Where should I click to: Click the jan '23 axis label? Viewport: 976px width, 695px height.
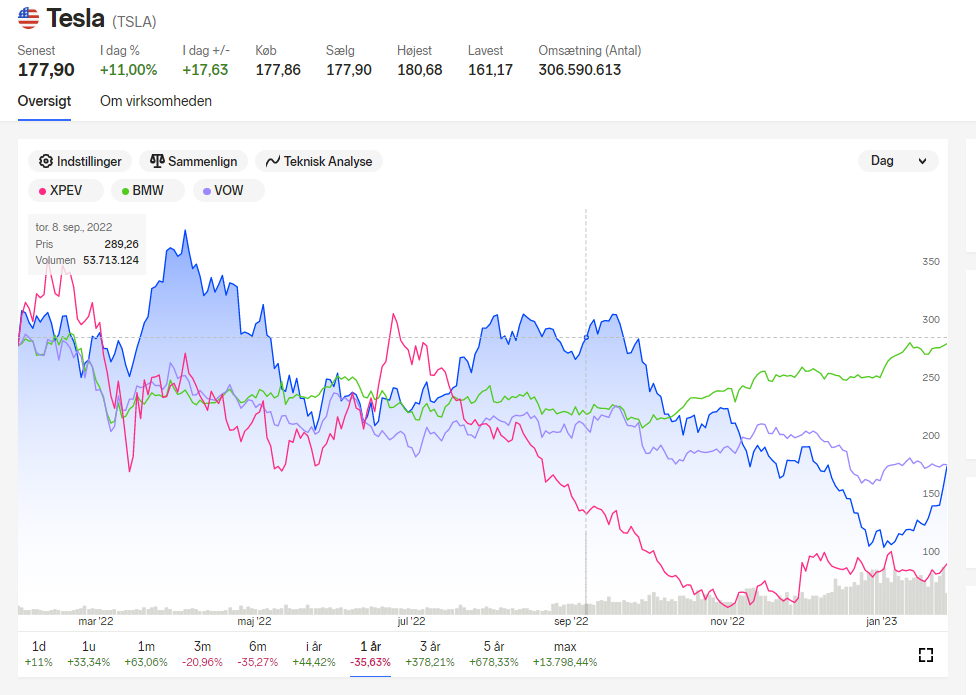[x=881, y=621]
